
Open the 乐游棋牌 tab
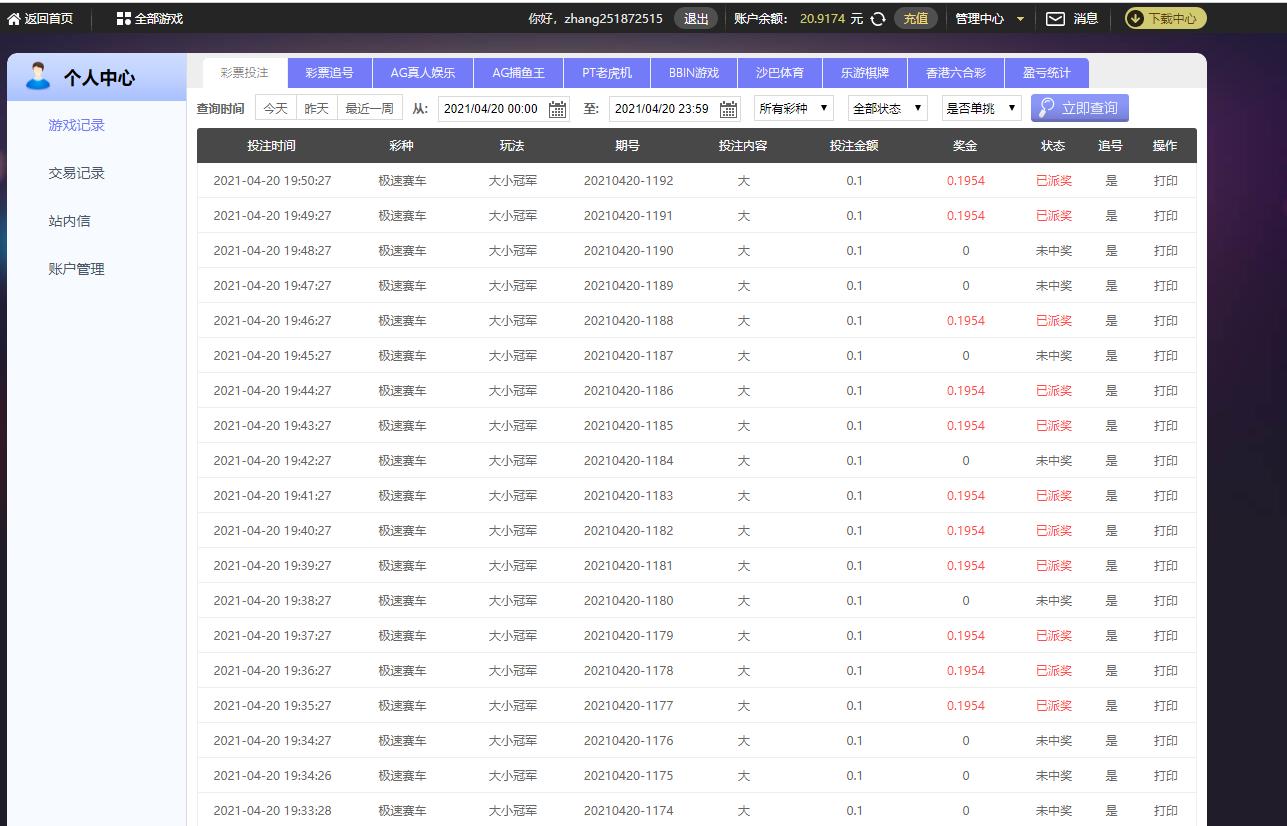point(865,73)
